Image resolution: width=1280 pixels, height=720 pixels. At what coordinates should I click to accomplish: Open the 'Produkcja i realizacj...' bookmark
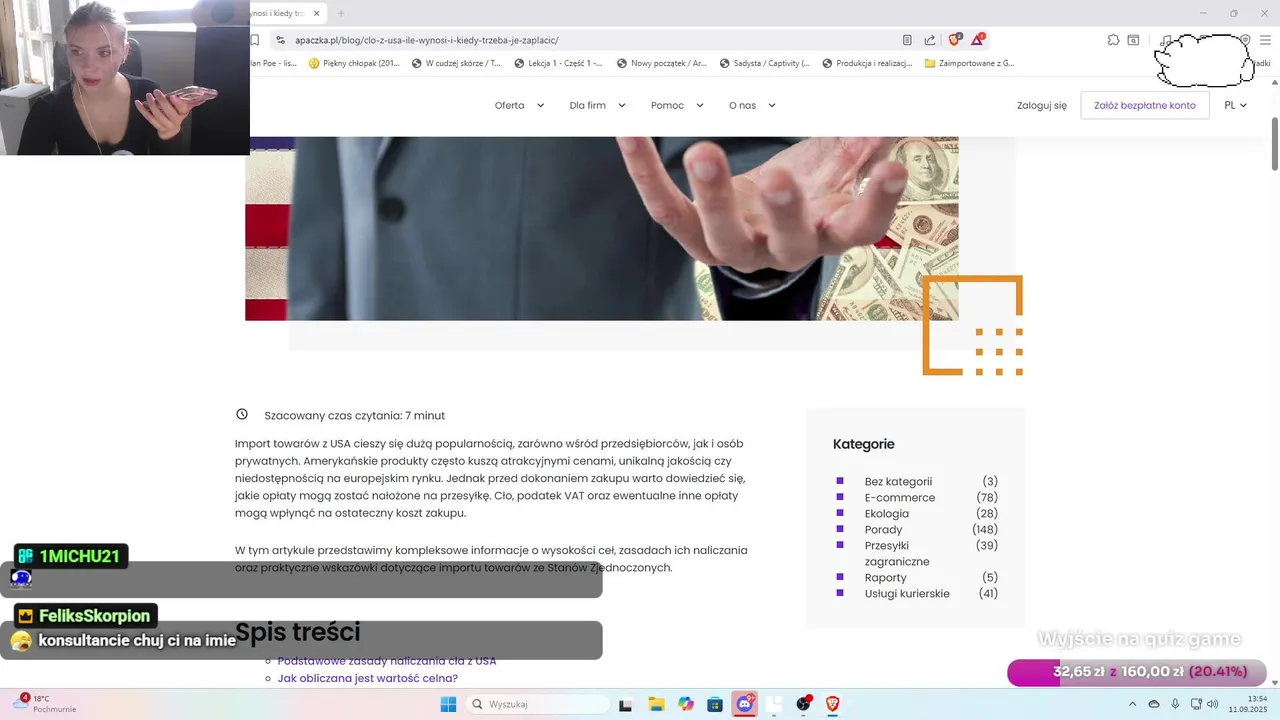867,63
